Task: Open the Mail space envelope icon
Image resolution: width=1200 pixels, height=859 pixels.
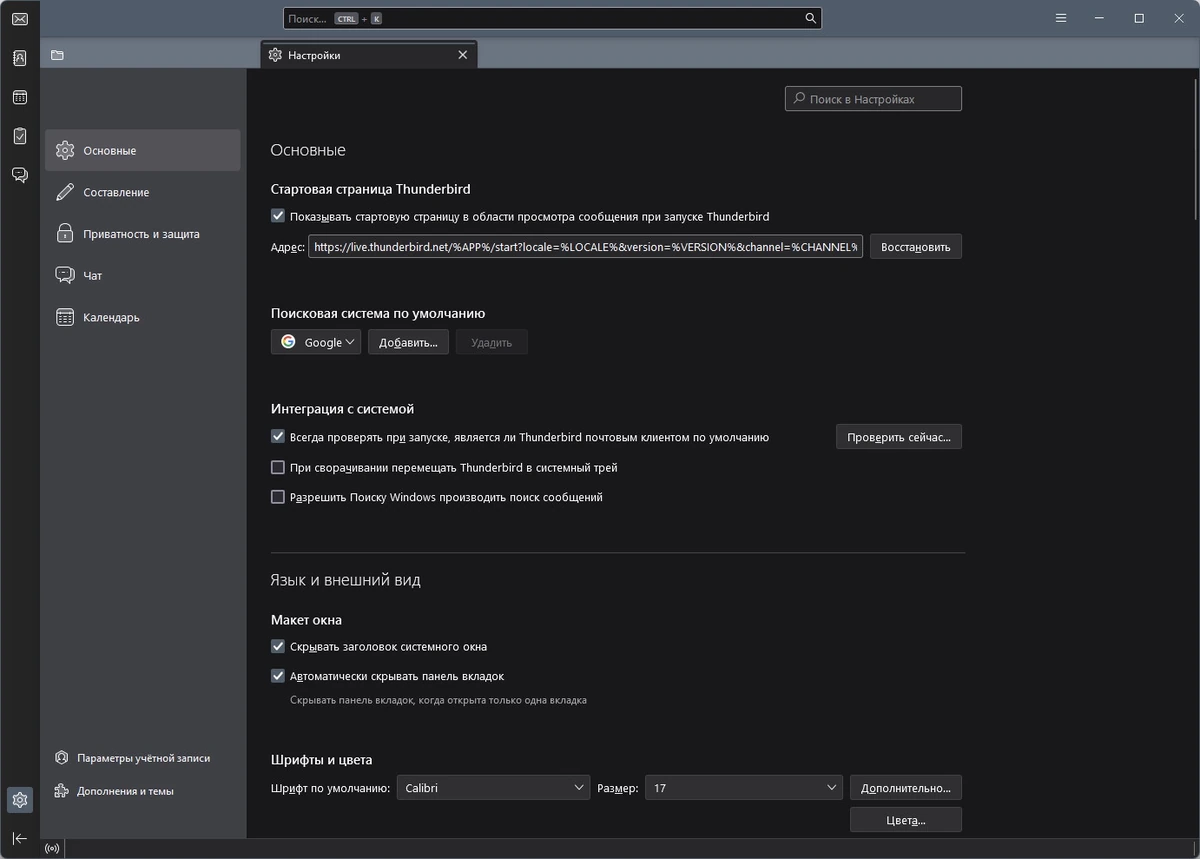Action: click(x=20, y=19)
